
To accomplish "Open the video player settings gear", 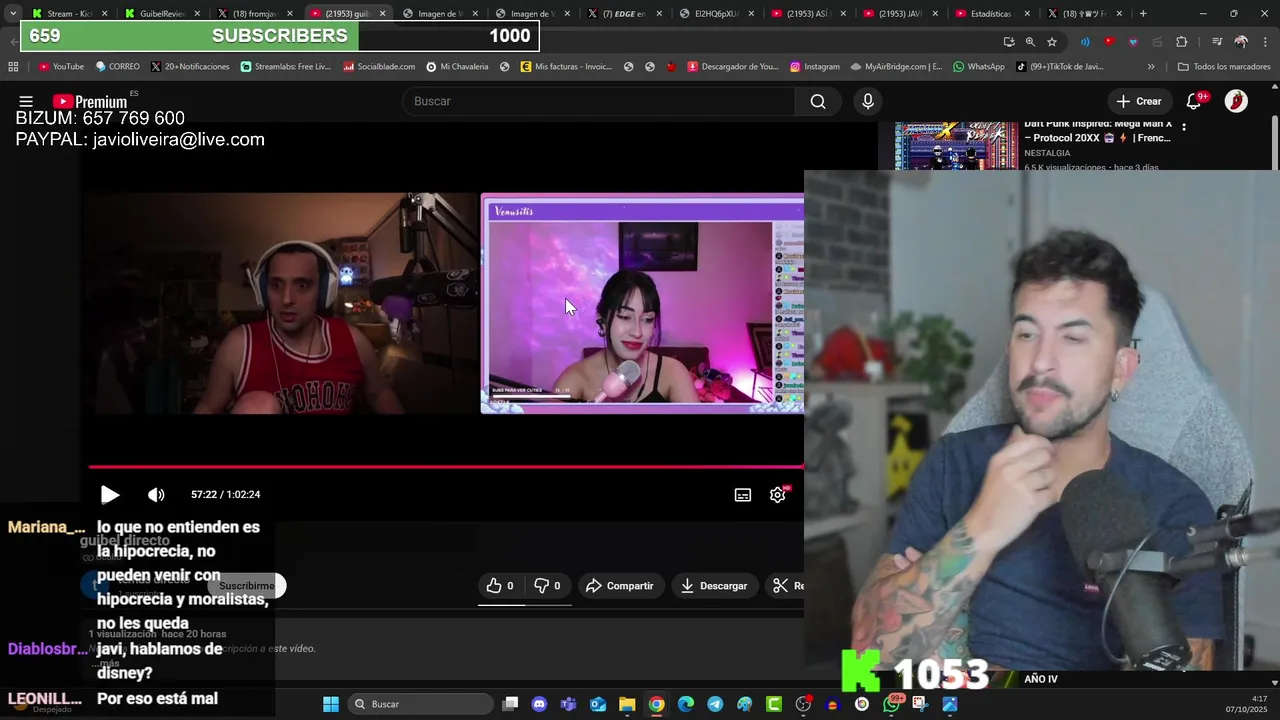I will [x=778, y=495].
